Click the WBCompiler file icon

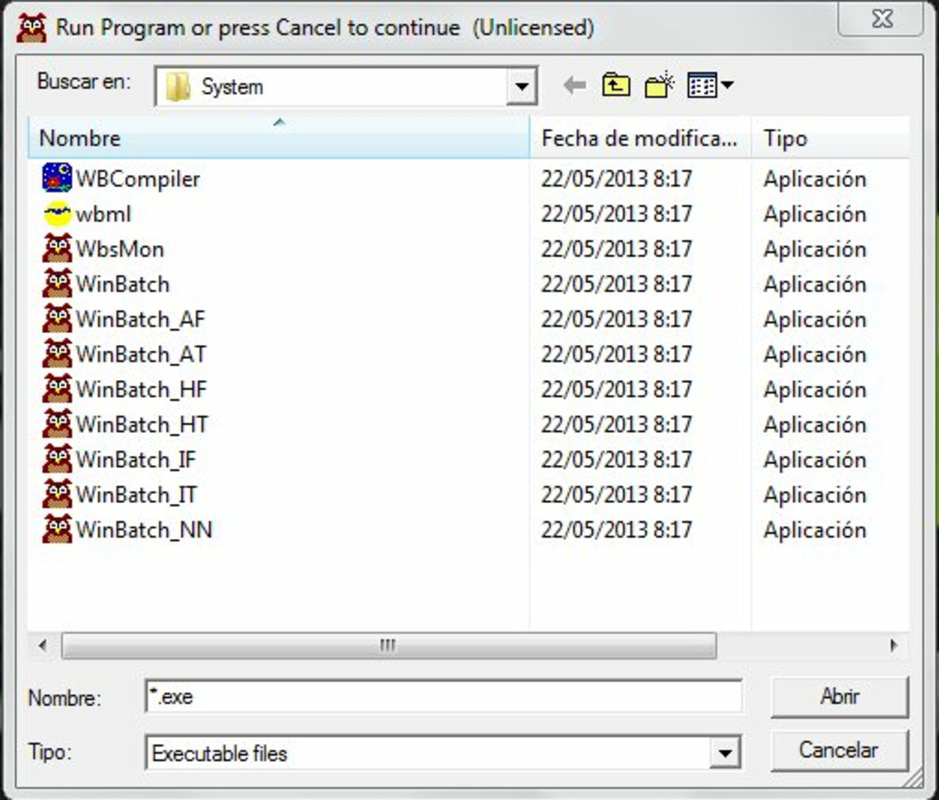click(x=57, y=178)
